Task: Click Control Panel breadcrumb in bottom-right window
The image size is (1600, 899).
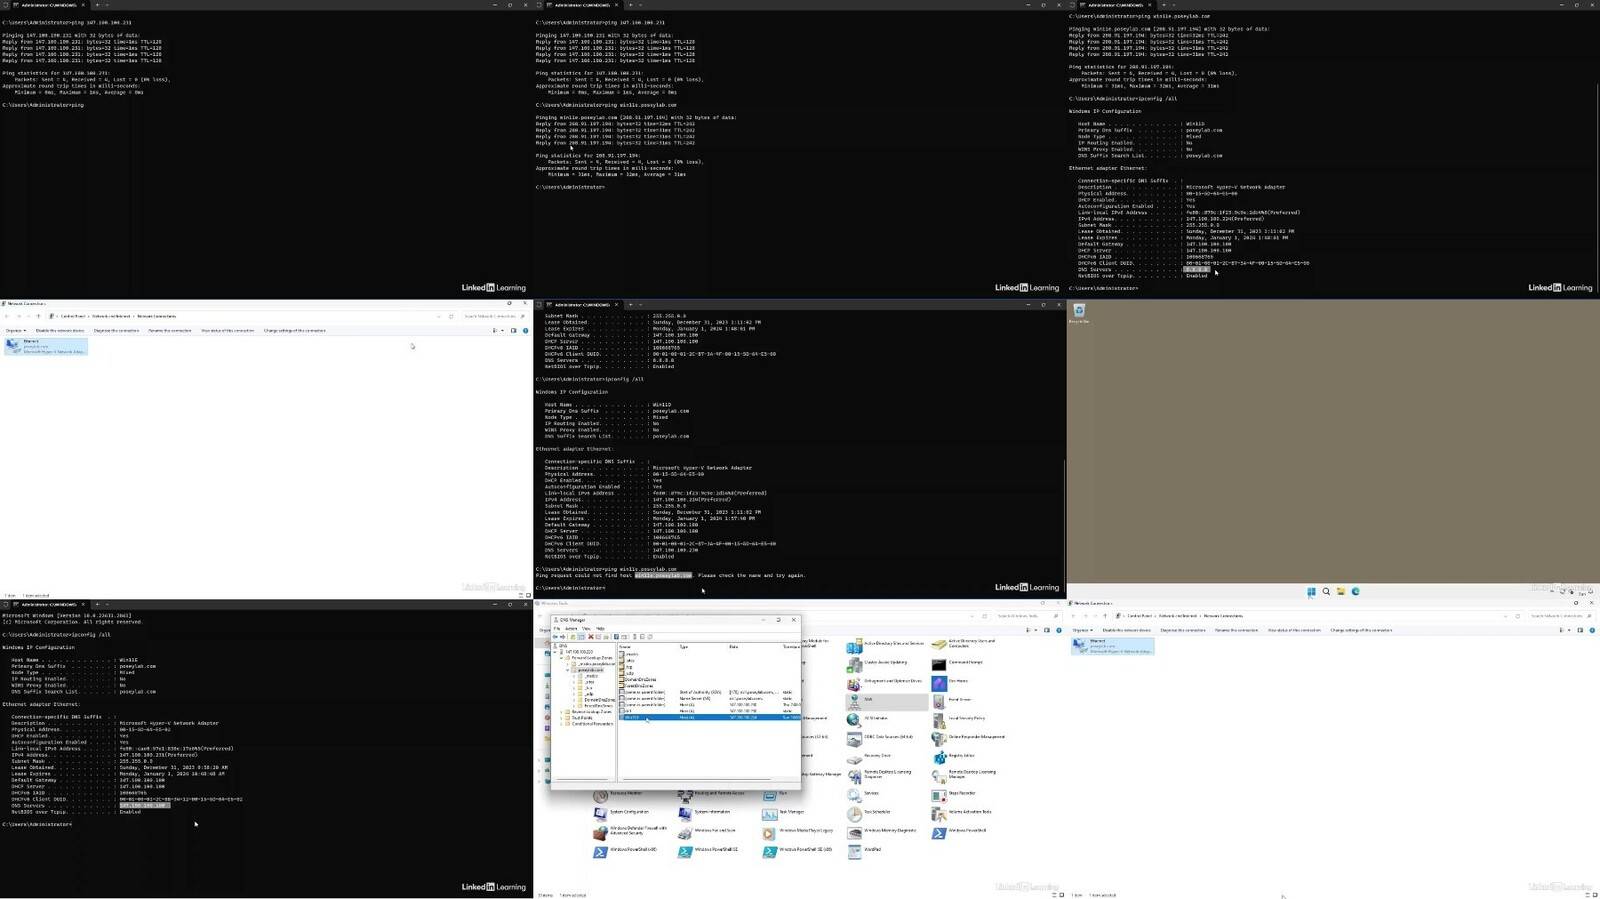Action: click(1138, 616)
